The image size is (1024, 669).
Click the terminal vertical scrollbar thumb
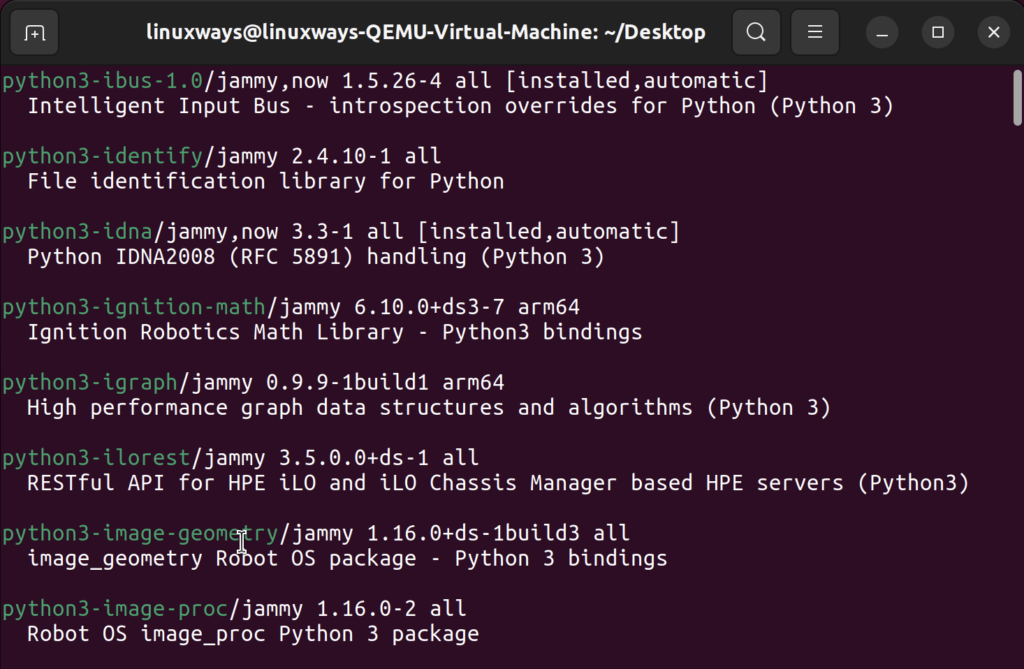tap(1017, 97)
